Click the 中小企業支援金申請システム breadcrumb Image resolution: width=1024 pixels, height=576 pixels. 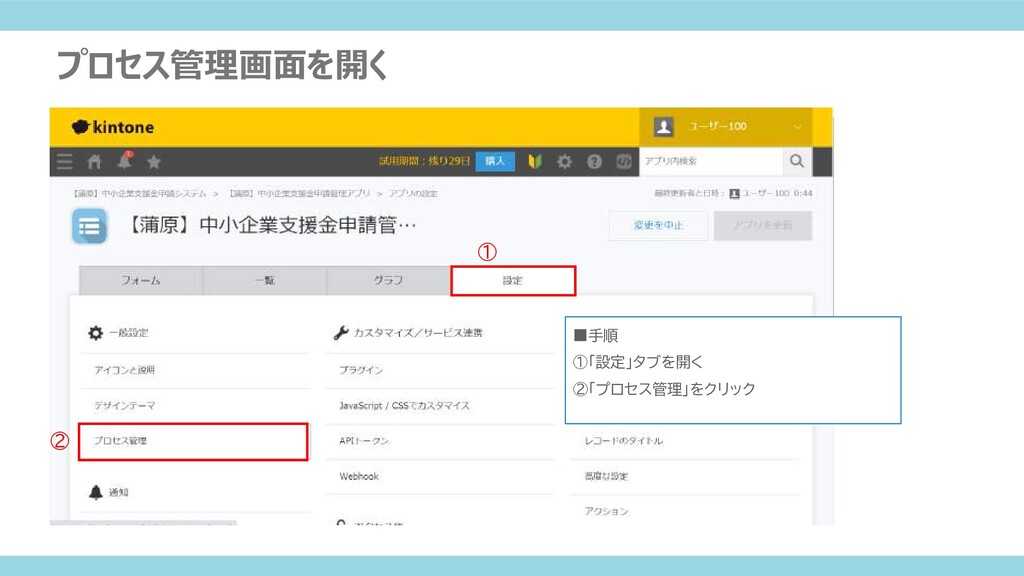tap(139, 194)
